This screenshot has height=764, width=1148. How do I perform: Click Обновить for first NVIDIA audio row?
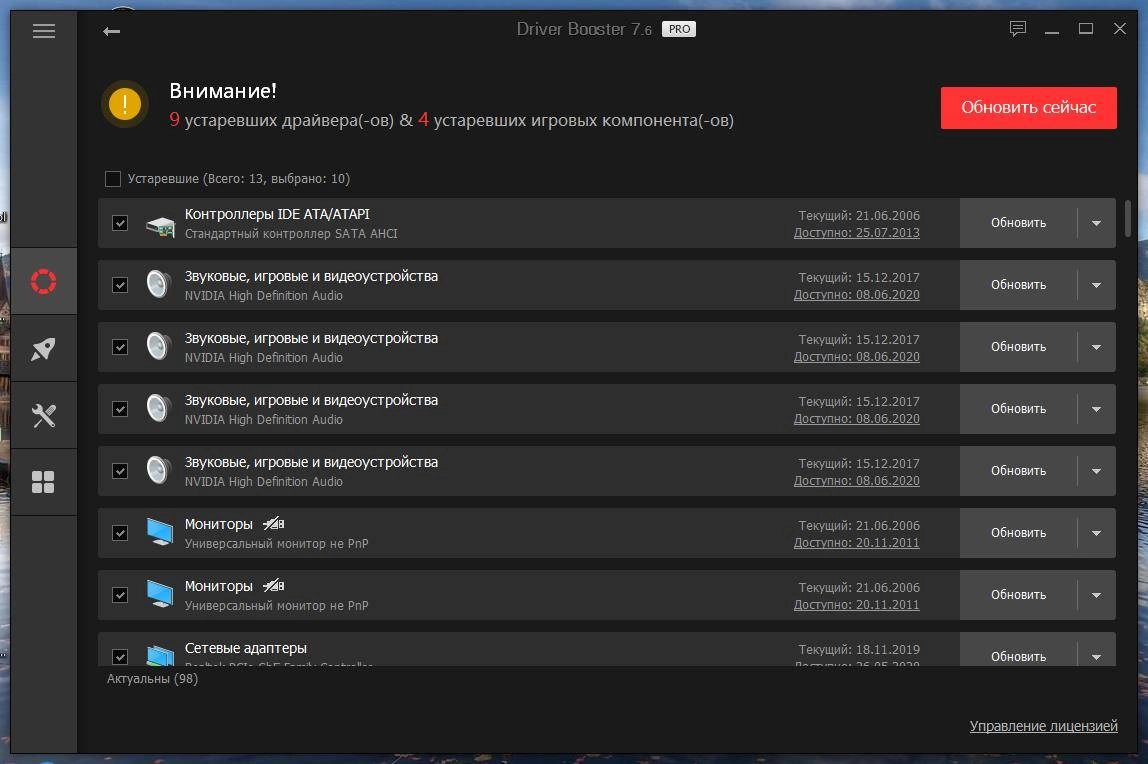(1018, 285)
